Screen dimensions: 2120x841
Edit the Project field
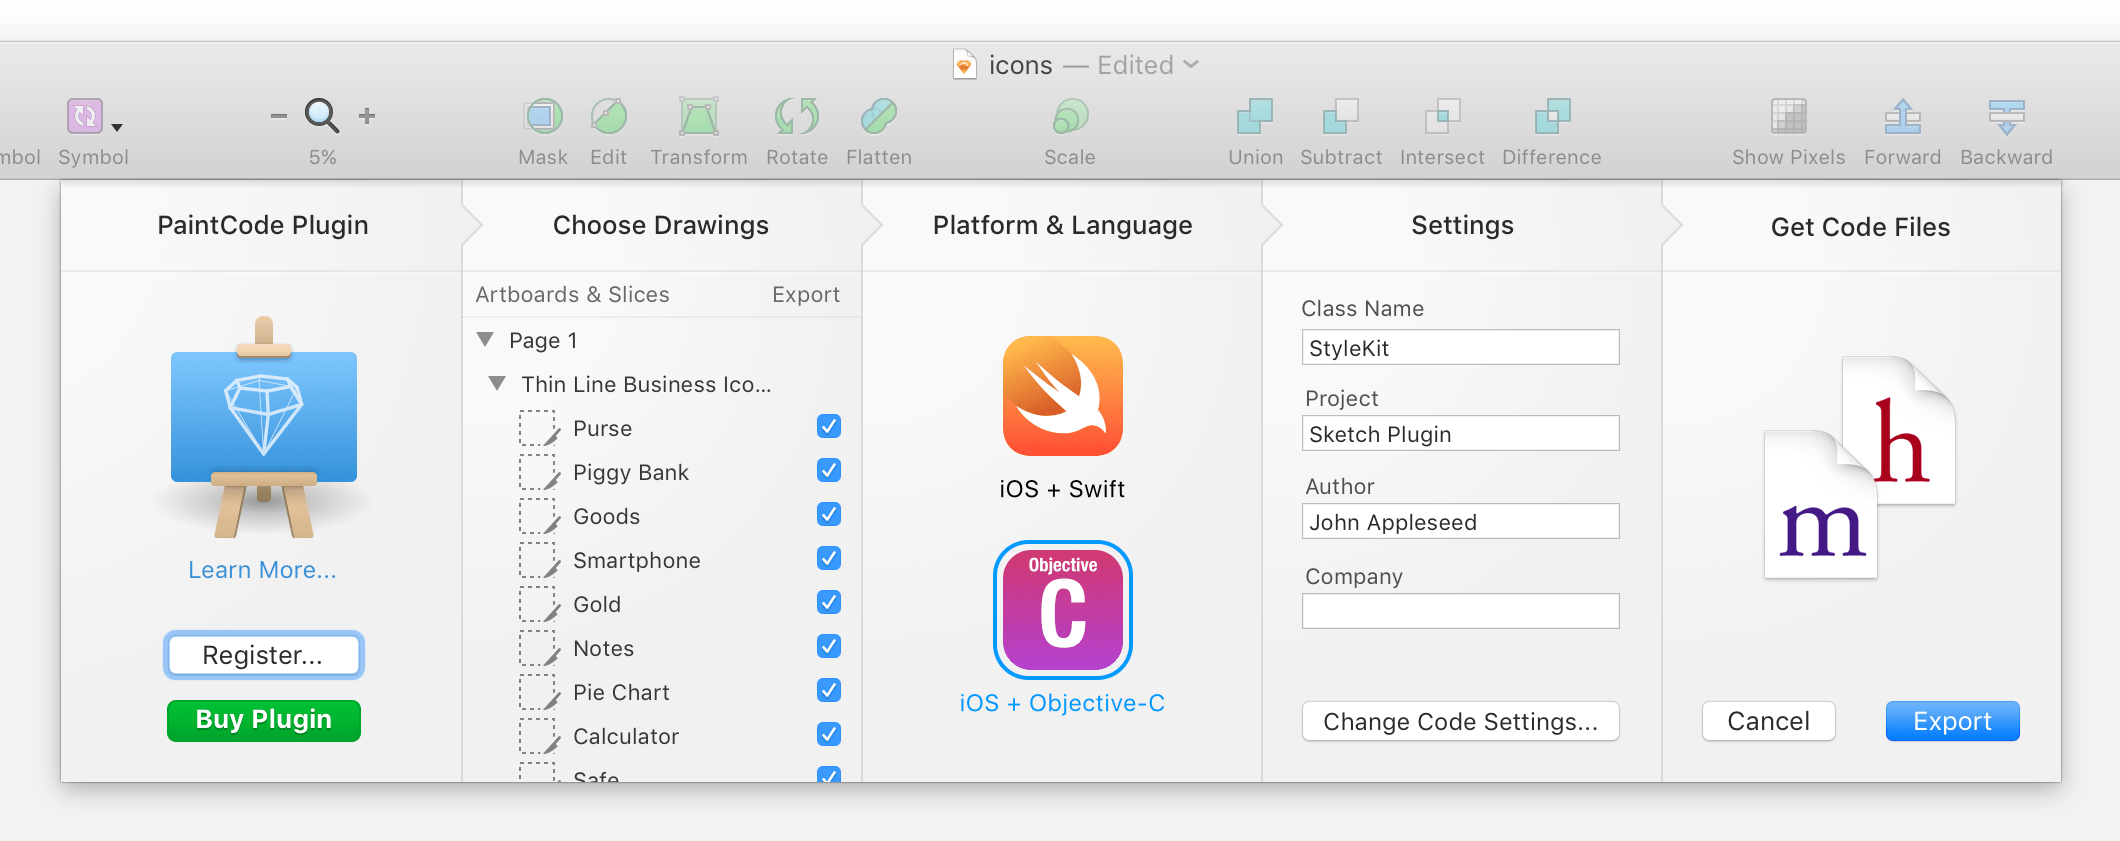pos(1461,433)
